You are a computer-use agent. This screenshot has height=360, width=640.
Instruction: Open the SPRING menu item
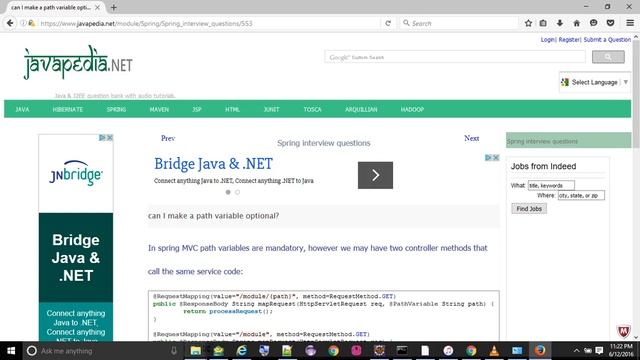116,109
